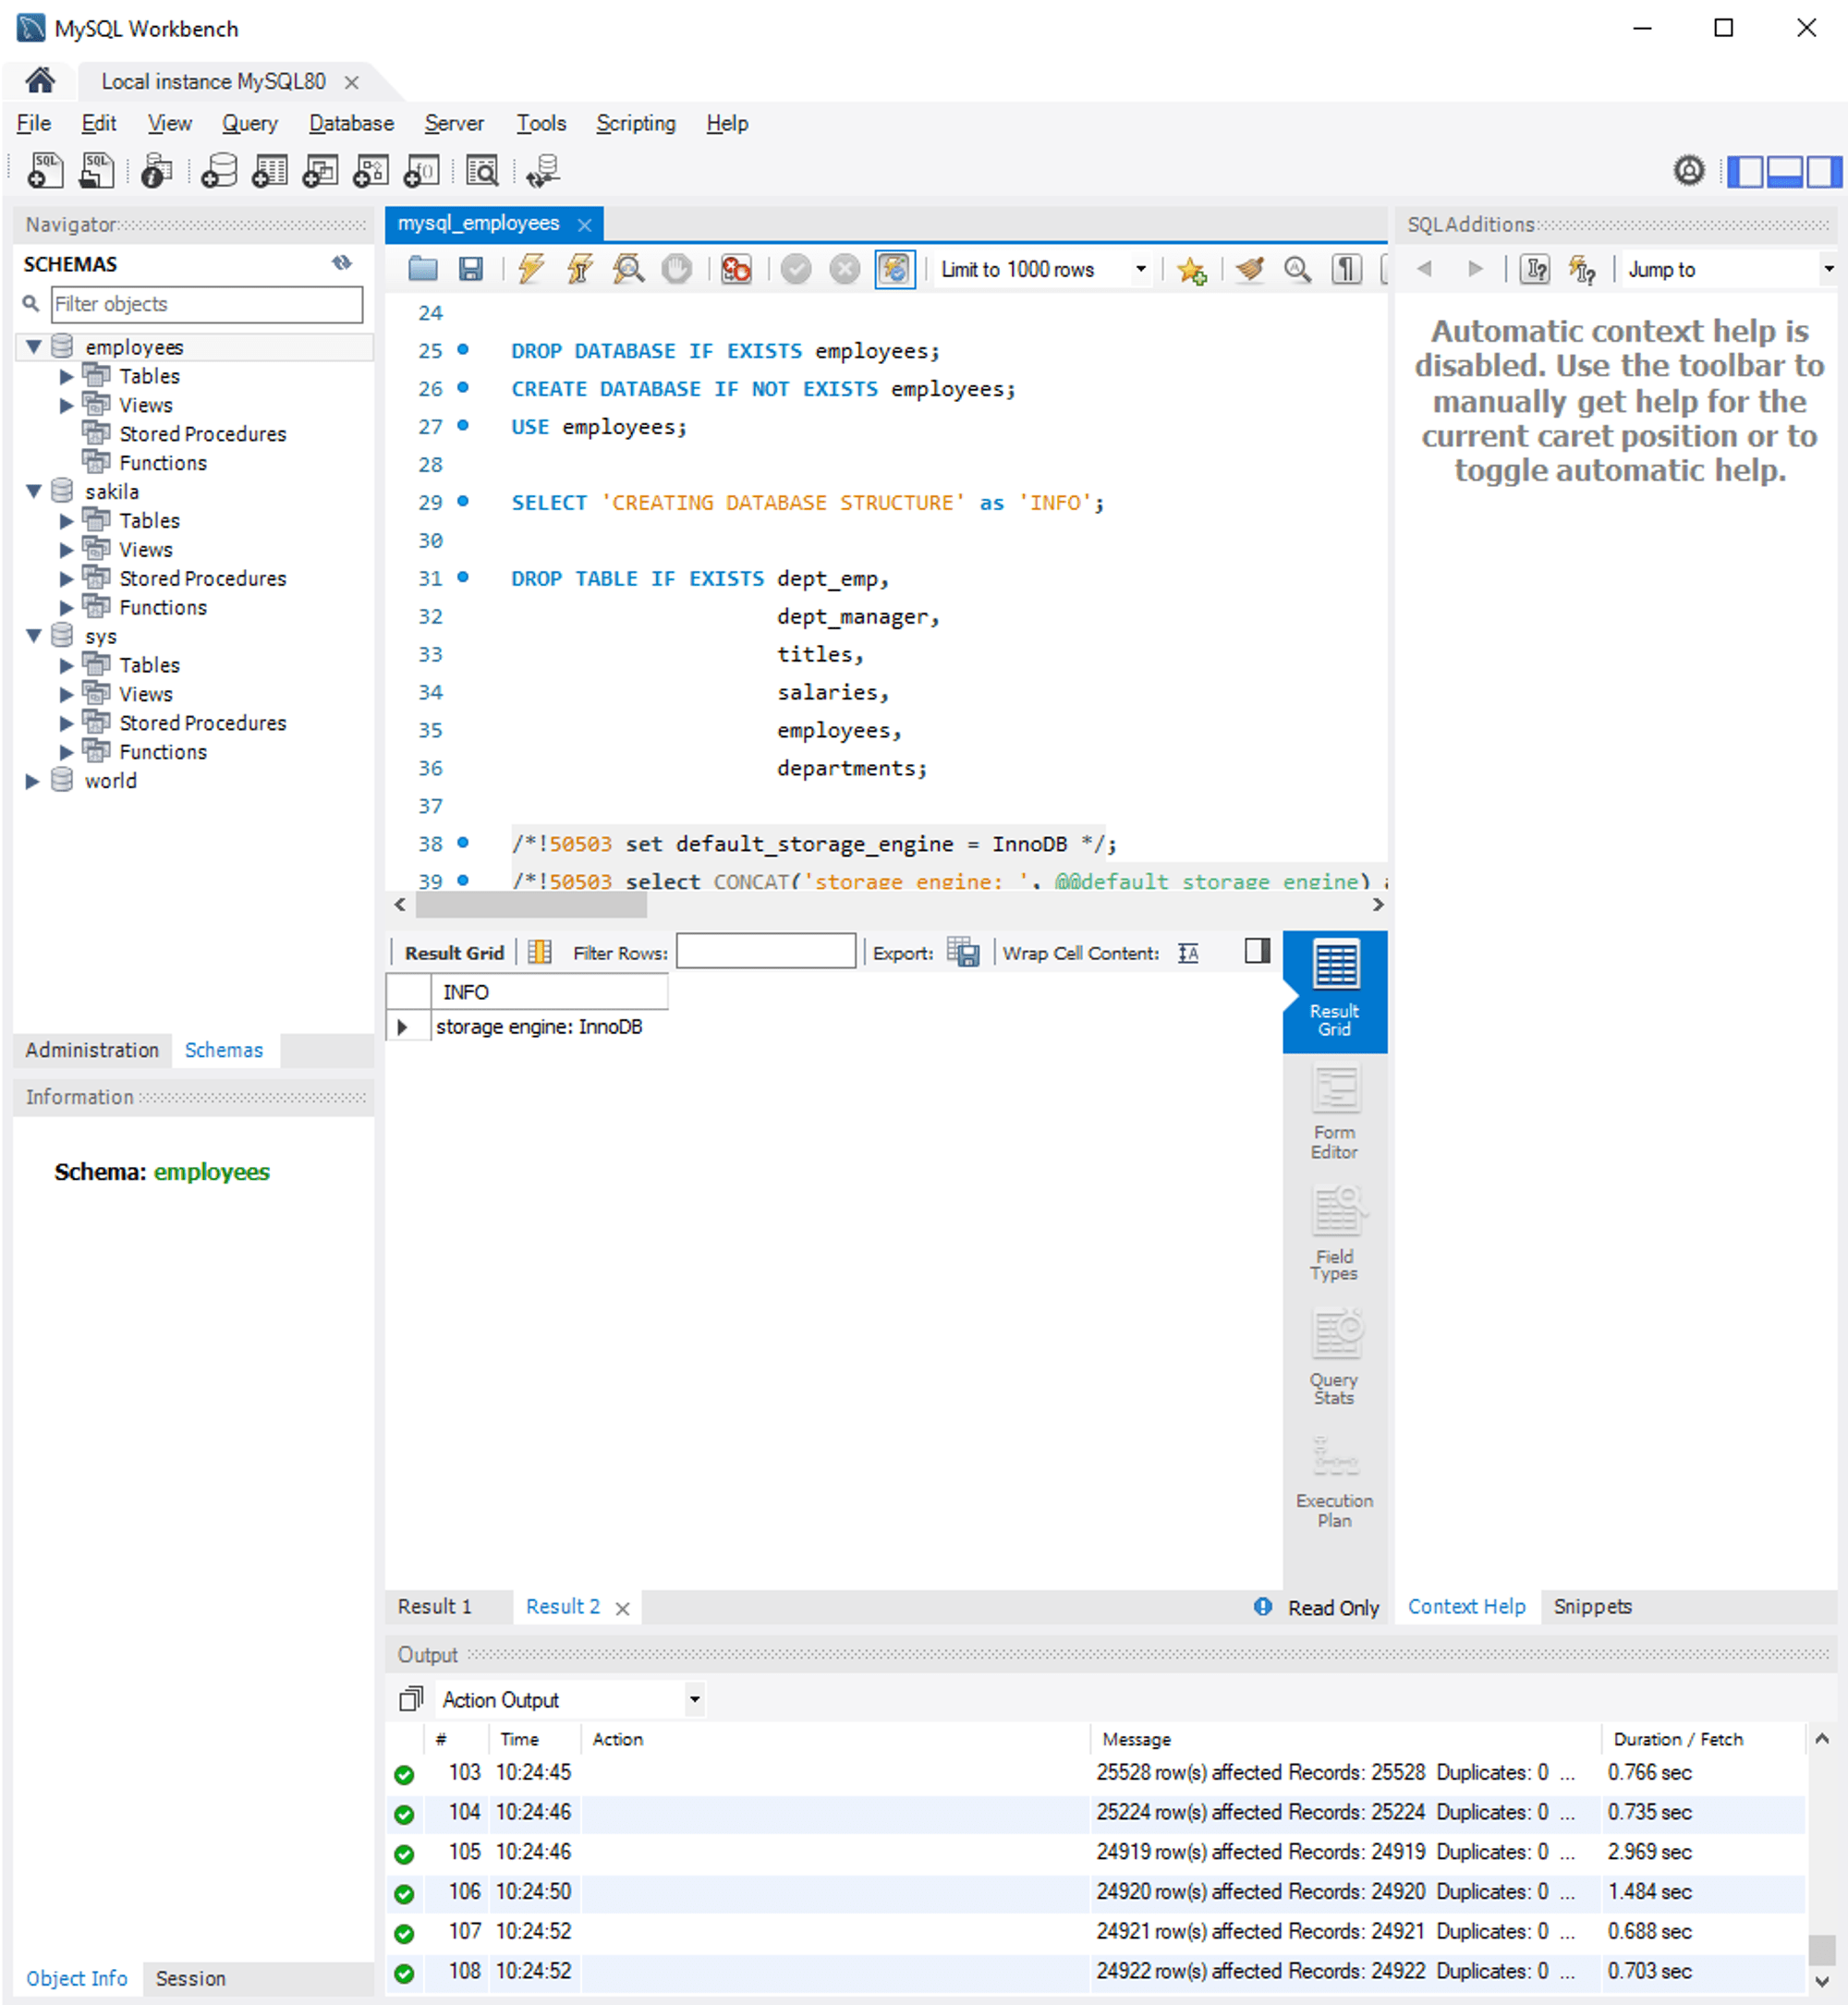Open the Execution Plan view

pos(1334,1481)
